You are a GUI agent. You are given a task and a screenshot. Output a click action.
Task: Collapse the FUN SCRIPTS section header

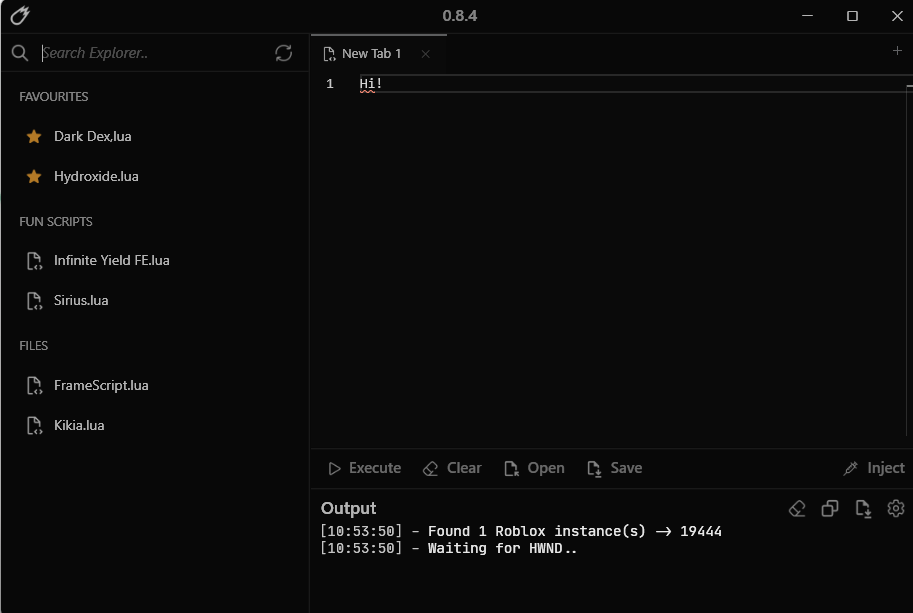coord(56,222)
